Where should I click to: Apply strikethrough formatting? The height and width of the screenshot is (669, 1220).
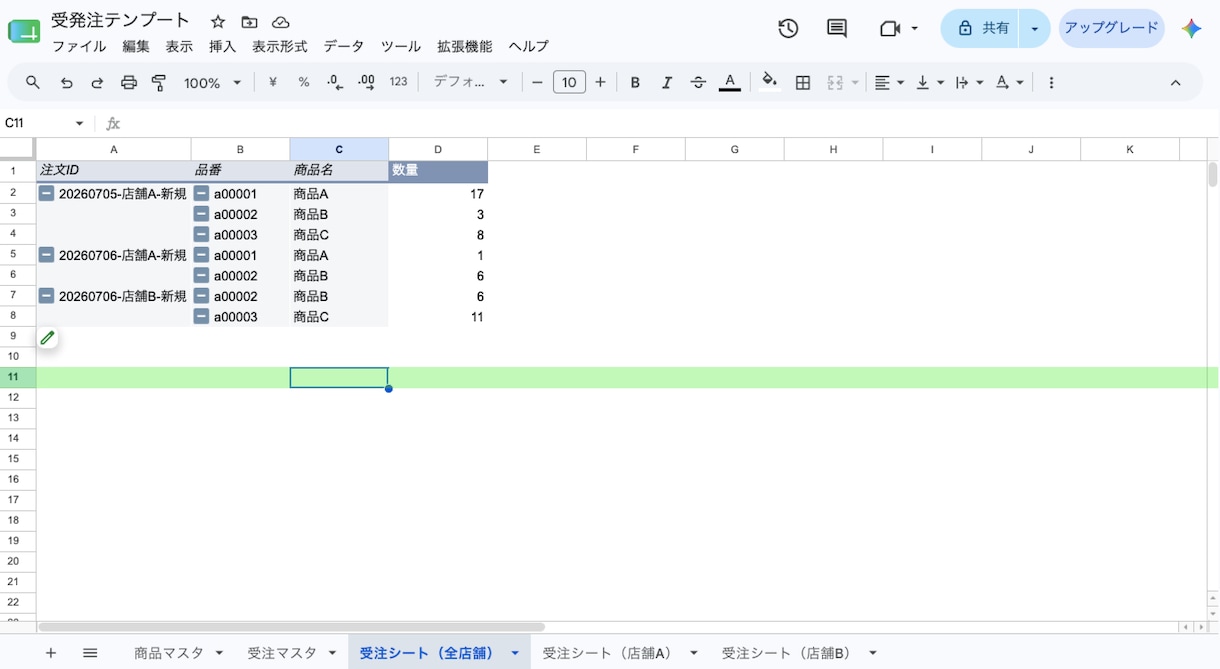pyautogui.click(x=698, y=82)
